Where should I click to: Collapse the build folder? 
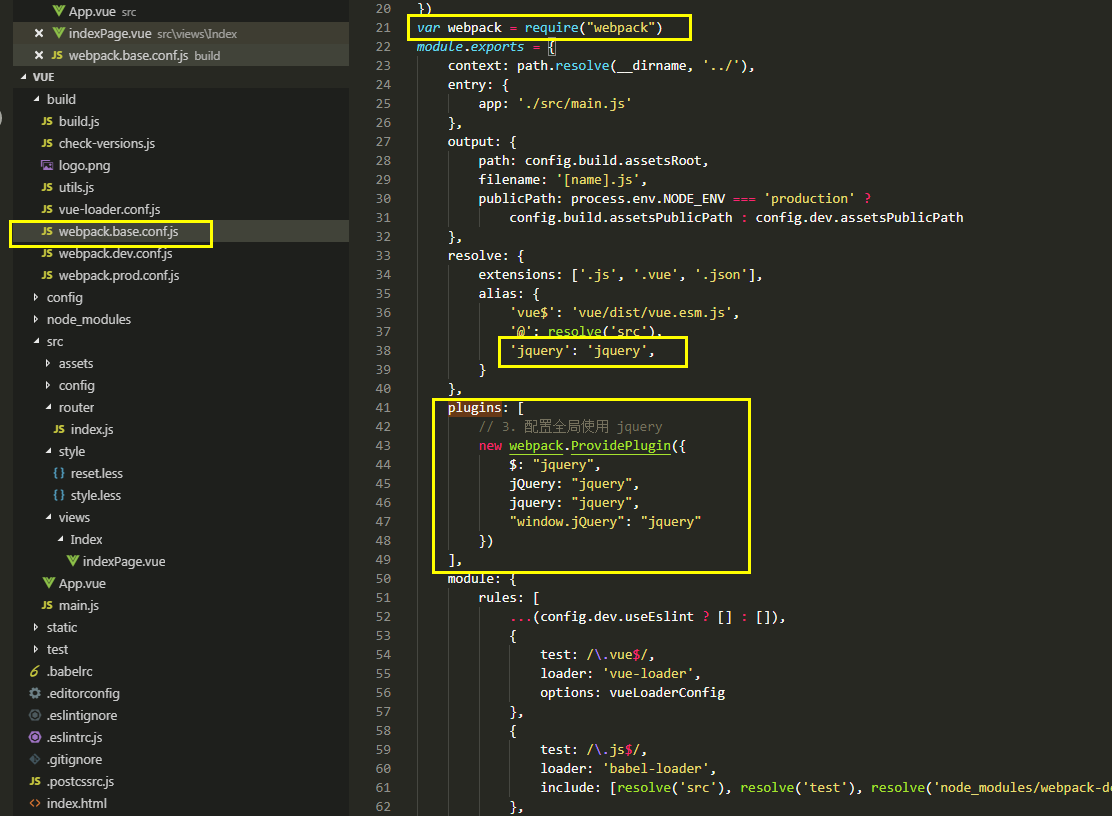click(36, 99)
